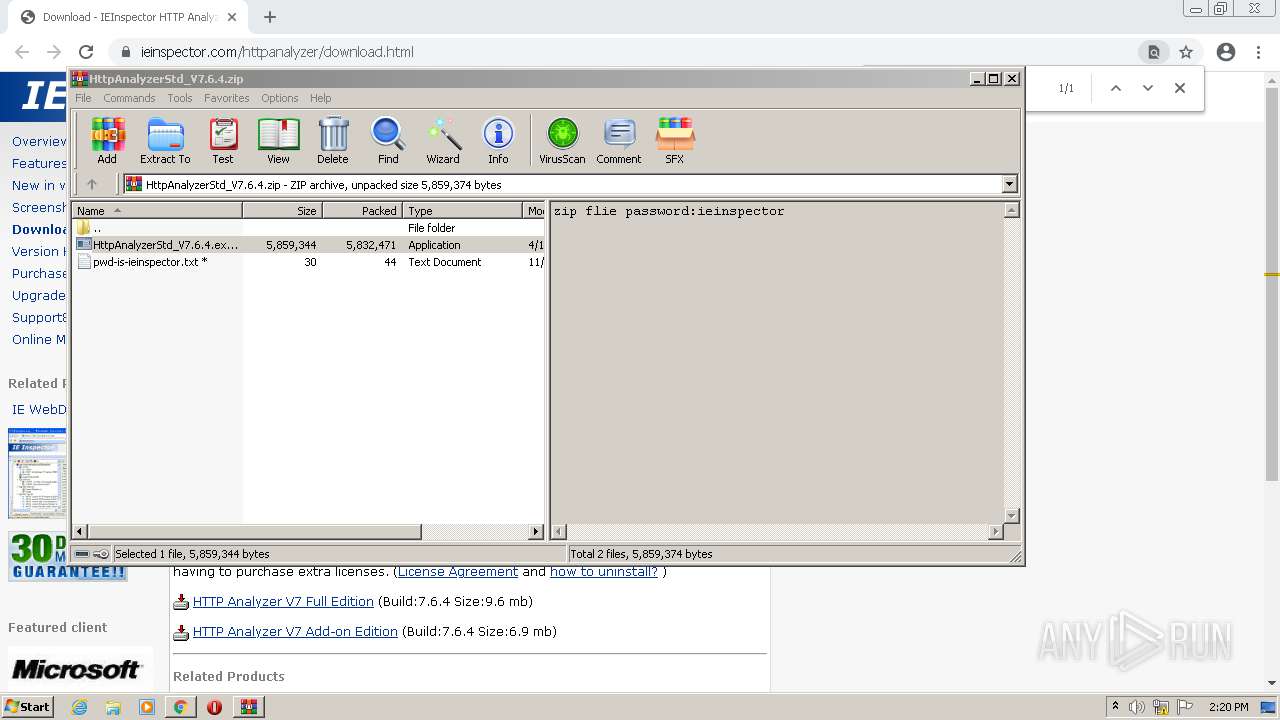The height and width of the screenshot is (720, 1280).
Task: Open the Options menu
Action: click(x=280, y=98)
